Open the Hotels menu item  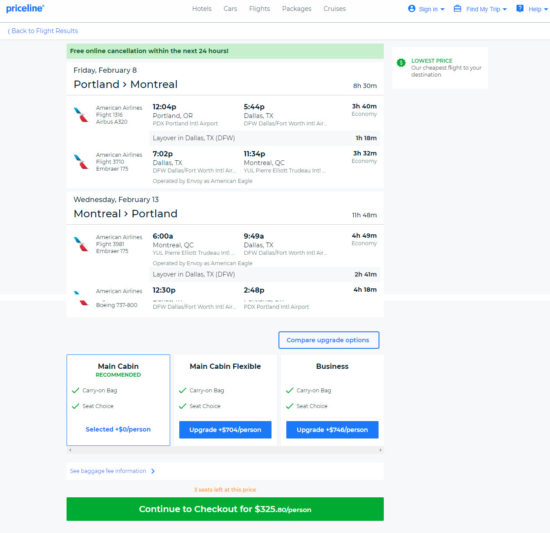[x=202, y=8]
